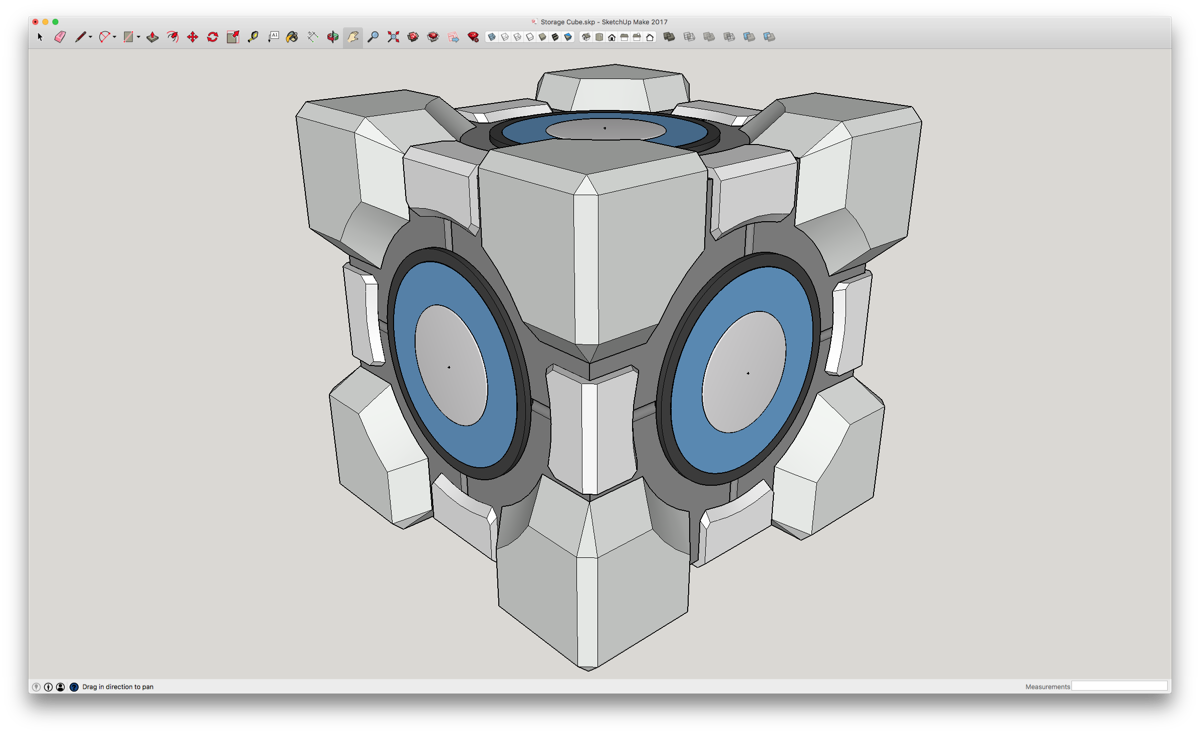1200x734 pixels.
Task: Choose the Text label tool
Action: point(273,37)
